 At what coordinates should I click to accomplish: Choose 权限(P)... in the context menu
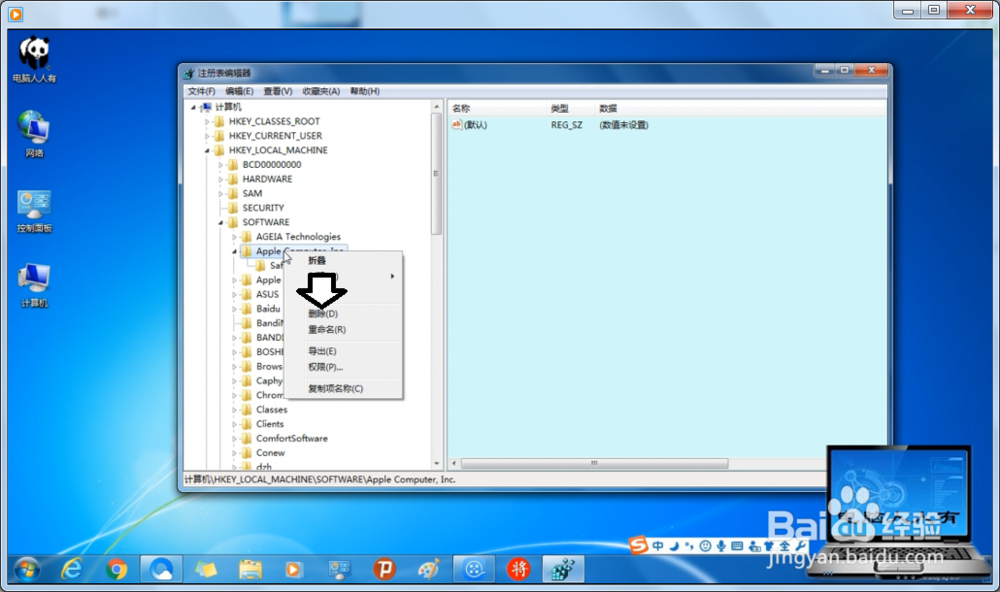[344, 367]
